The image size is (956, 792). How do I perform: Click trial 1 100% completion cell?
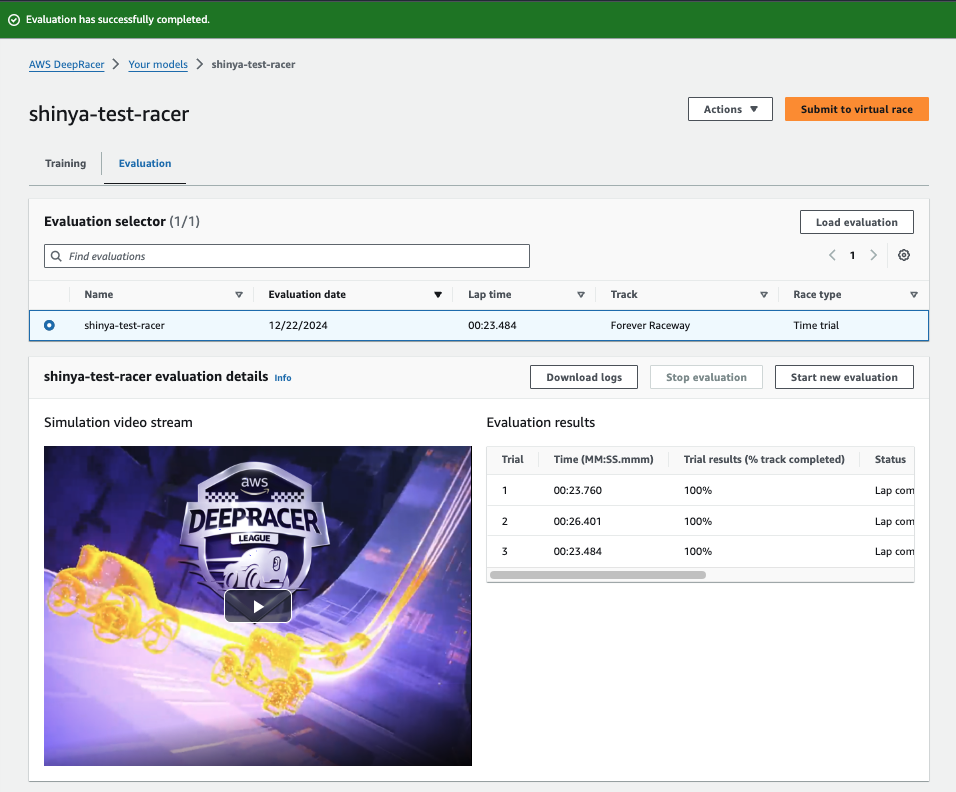tap(698, 490)
